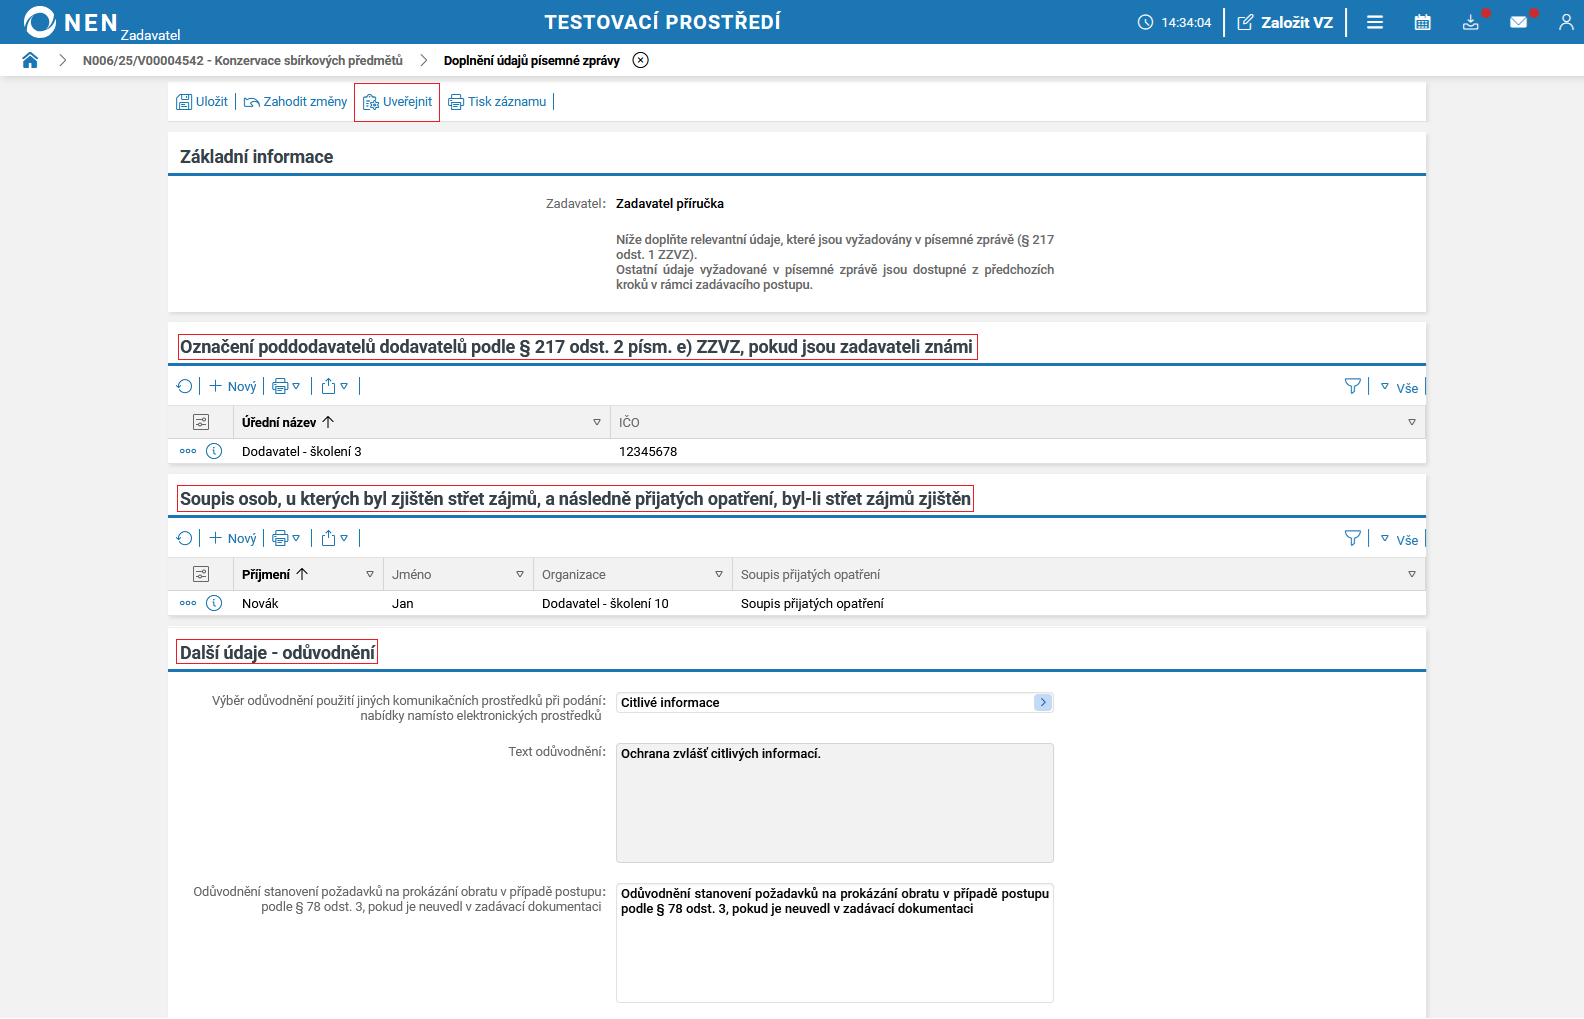
Task: Open the Úřední název column filter arrow
Action: (597, 422)
